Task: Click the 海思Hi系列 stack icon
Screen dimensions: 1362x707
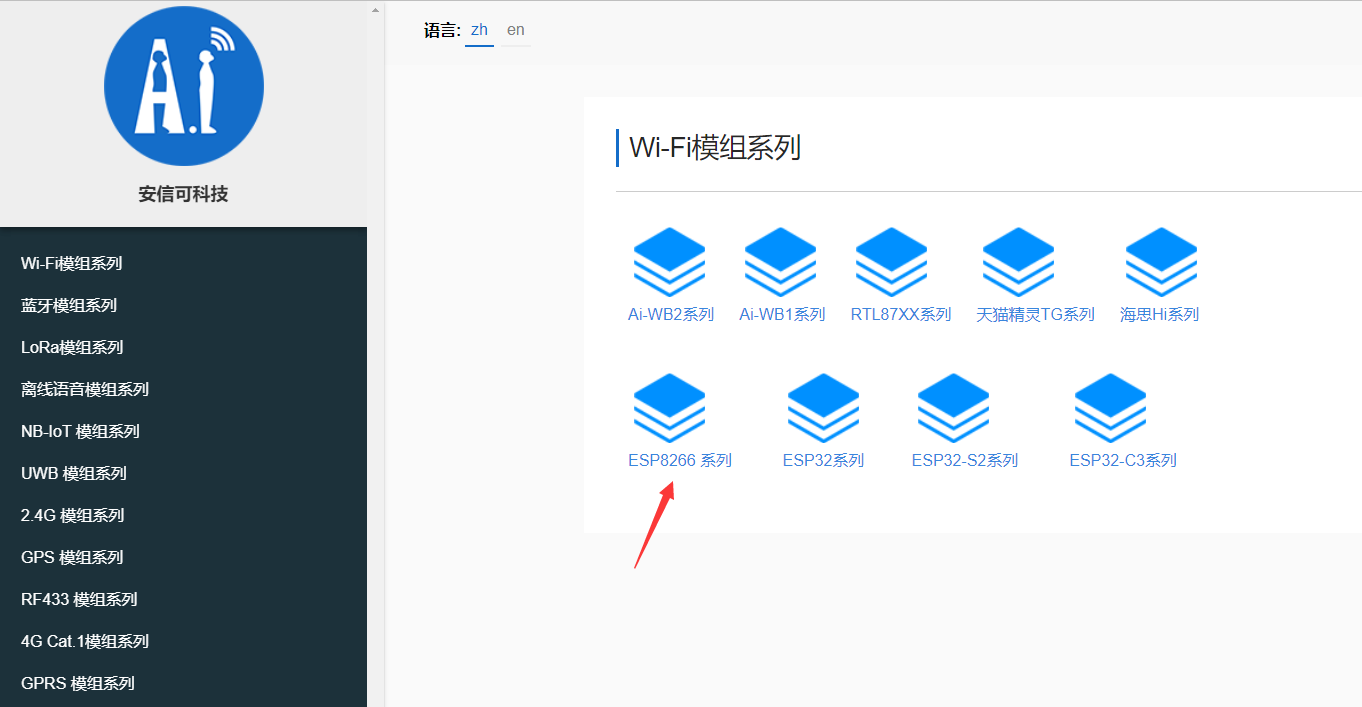Action: pos(1162,263)
